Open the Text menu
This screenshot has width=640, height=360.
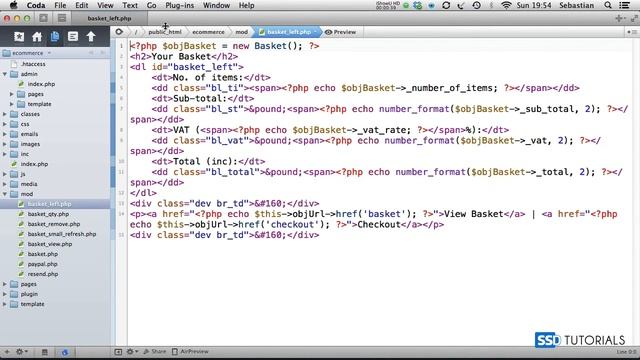coord(130,5)
